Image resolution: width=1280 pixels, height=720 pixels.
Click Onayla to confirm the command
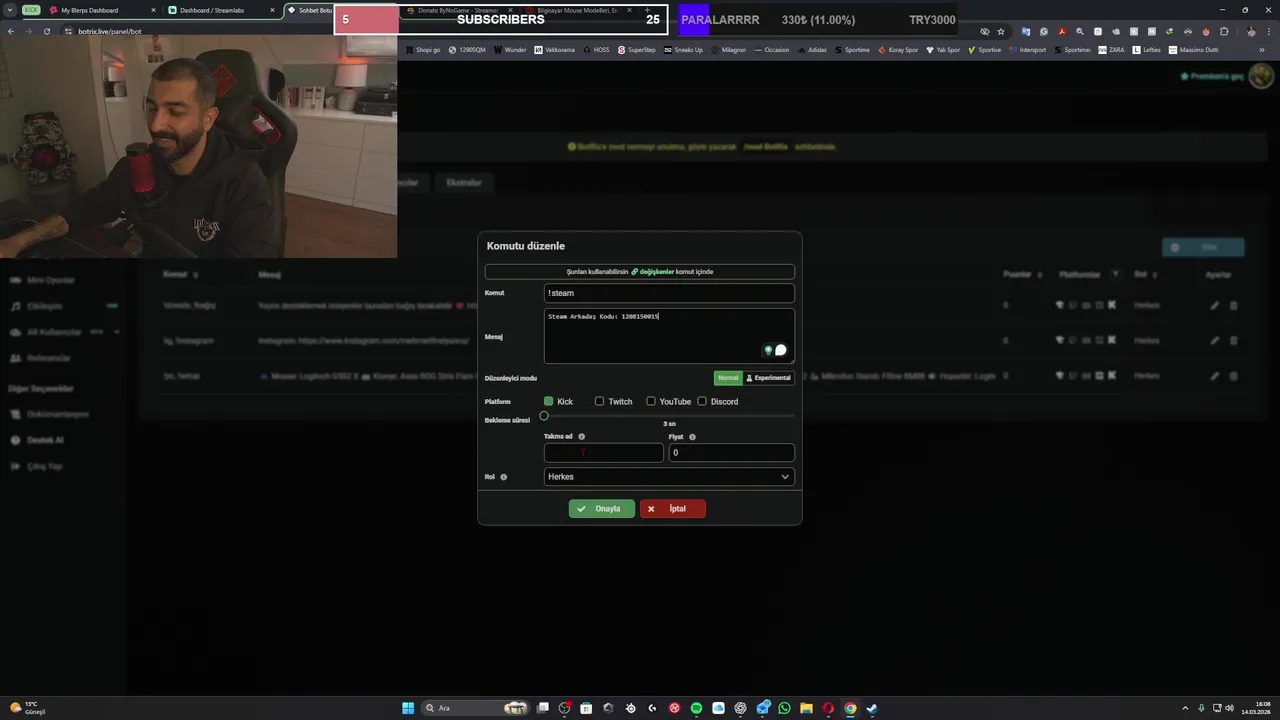pos(602,509)
